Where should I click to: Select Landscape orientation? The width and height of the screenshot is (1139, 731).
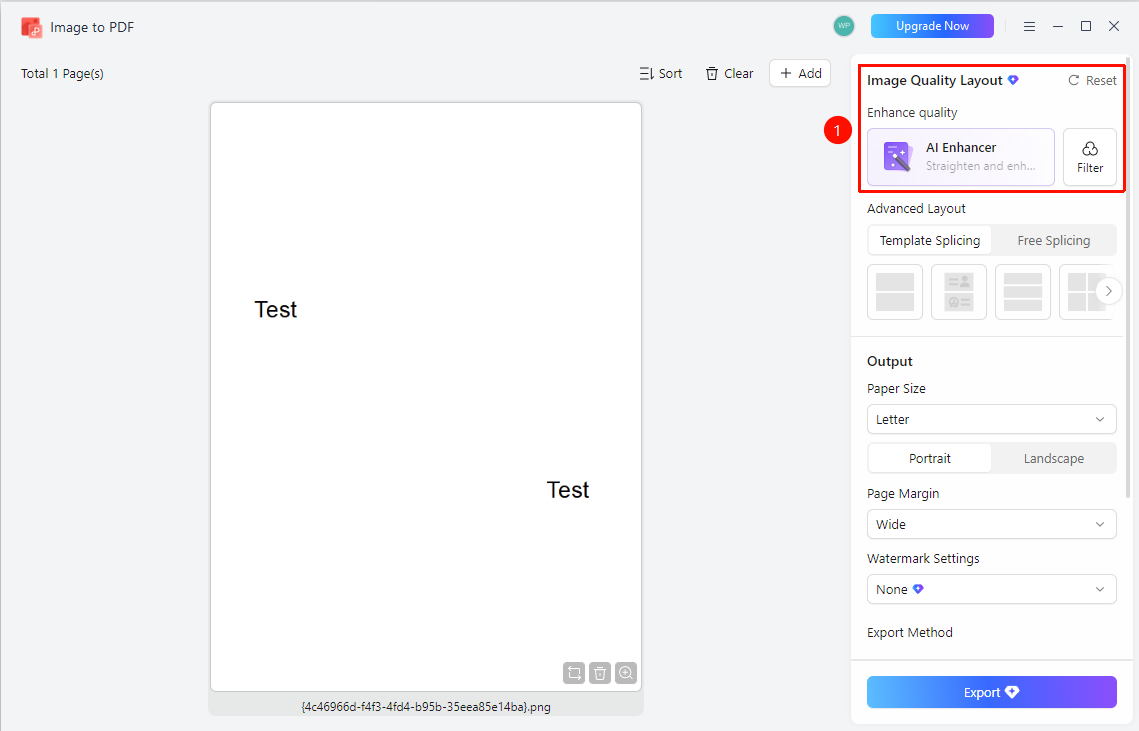pos(1053,459)
